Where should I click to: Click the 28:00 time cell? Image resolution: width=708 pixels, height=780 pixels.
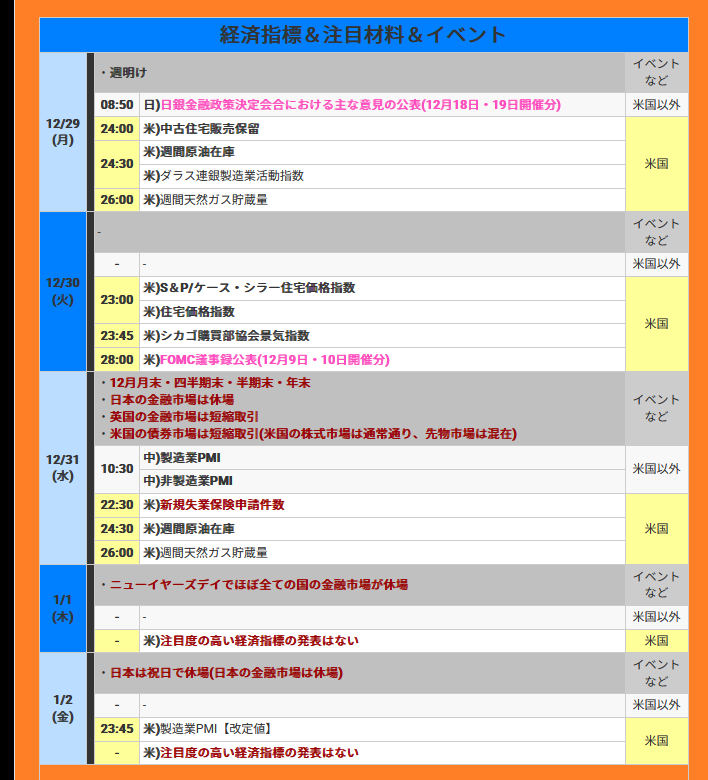[117, 360]
